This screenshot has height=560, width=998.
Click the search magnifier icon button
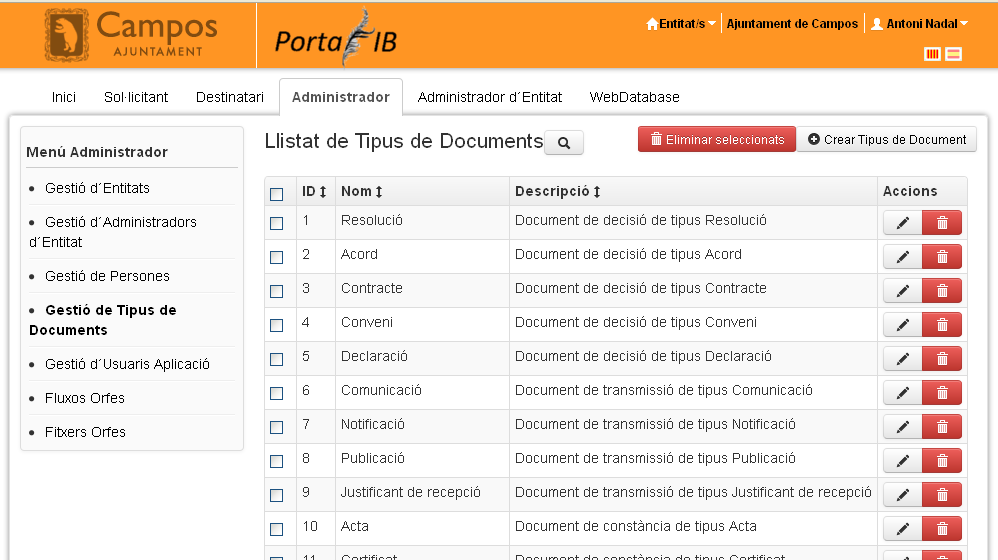[564, 143]
